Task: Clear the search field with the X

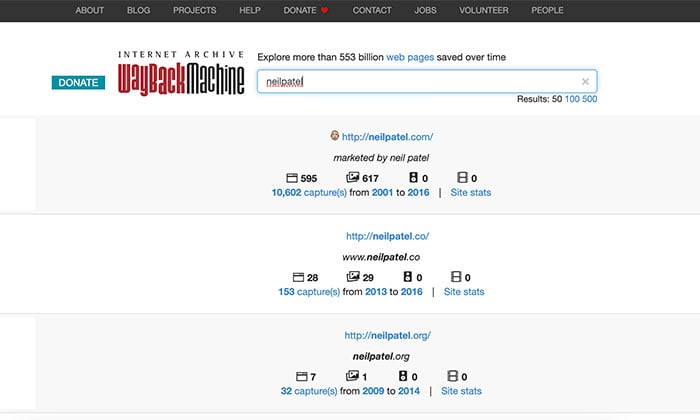Action: coord(585,81)
